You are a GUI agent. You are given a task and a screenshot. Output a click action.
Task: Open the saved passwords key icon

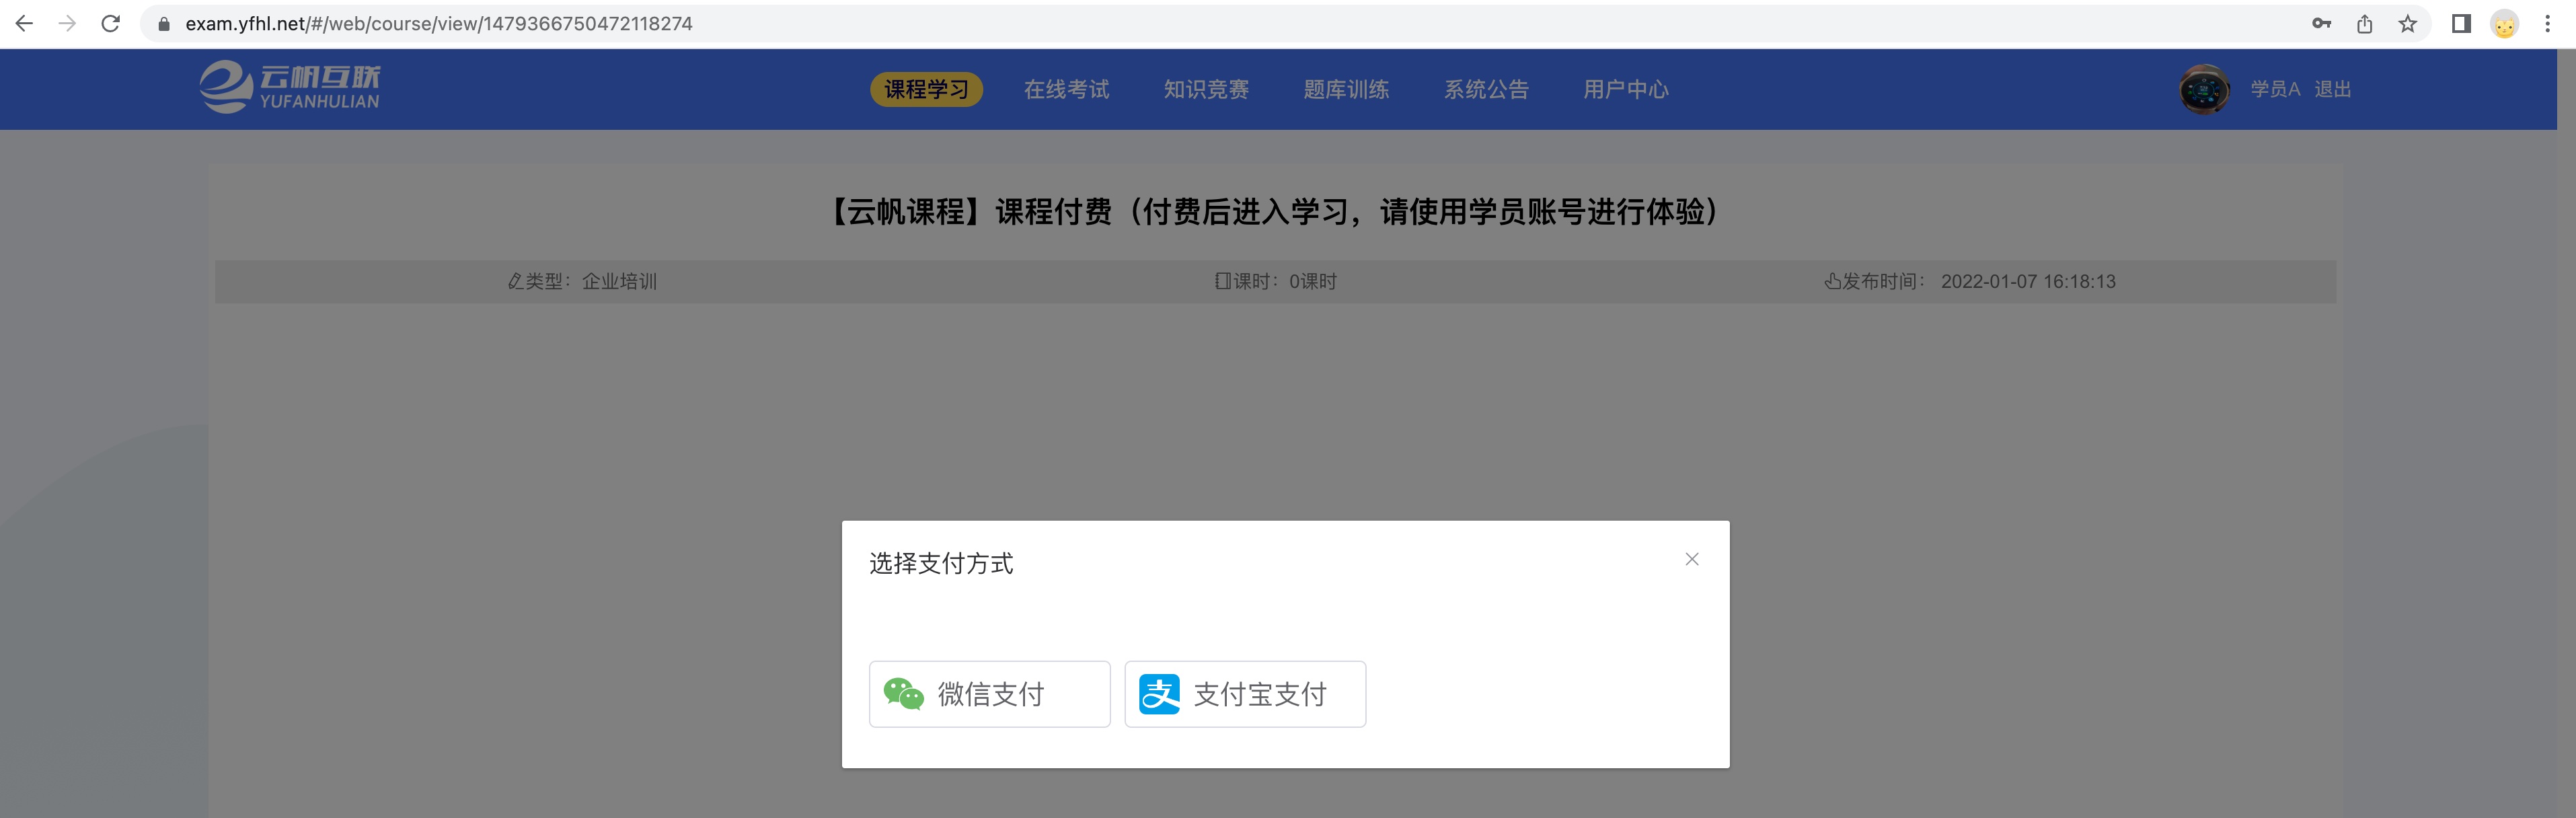(x=2321, y=23)
